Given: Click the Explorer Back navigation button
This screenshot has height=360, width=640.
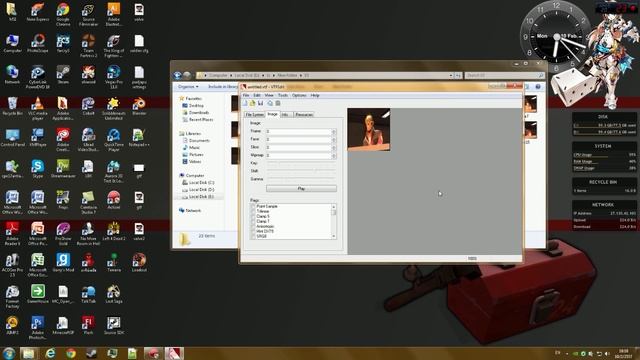Looking at the screenshot, I should tap(178, 75).
